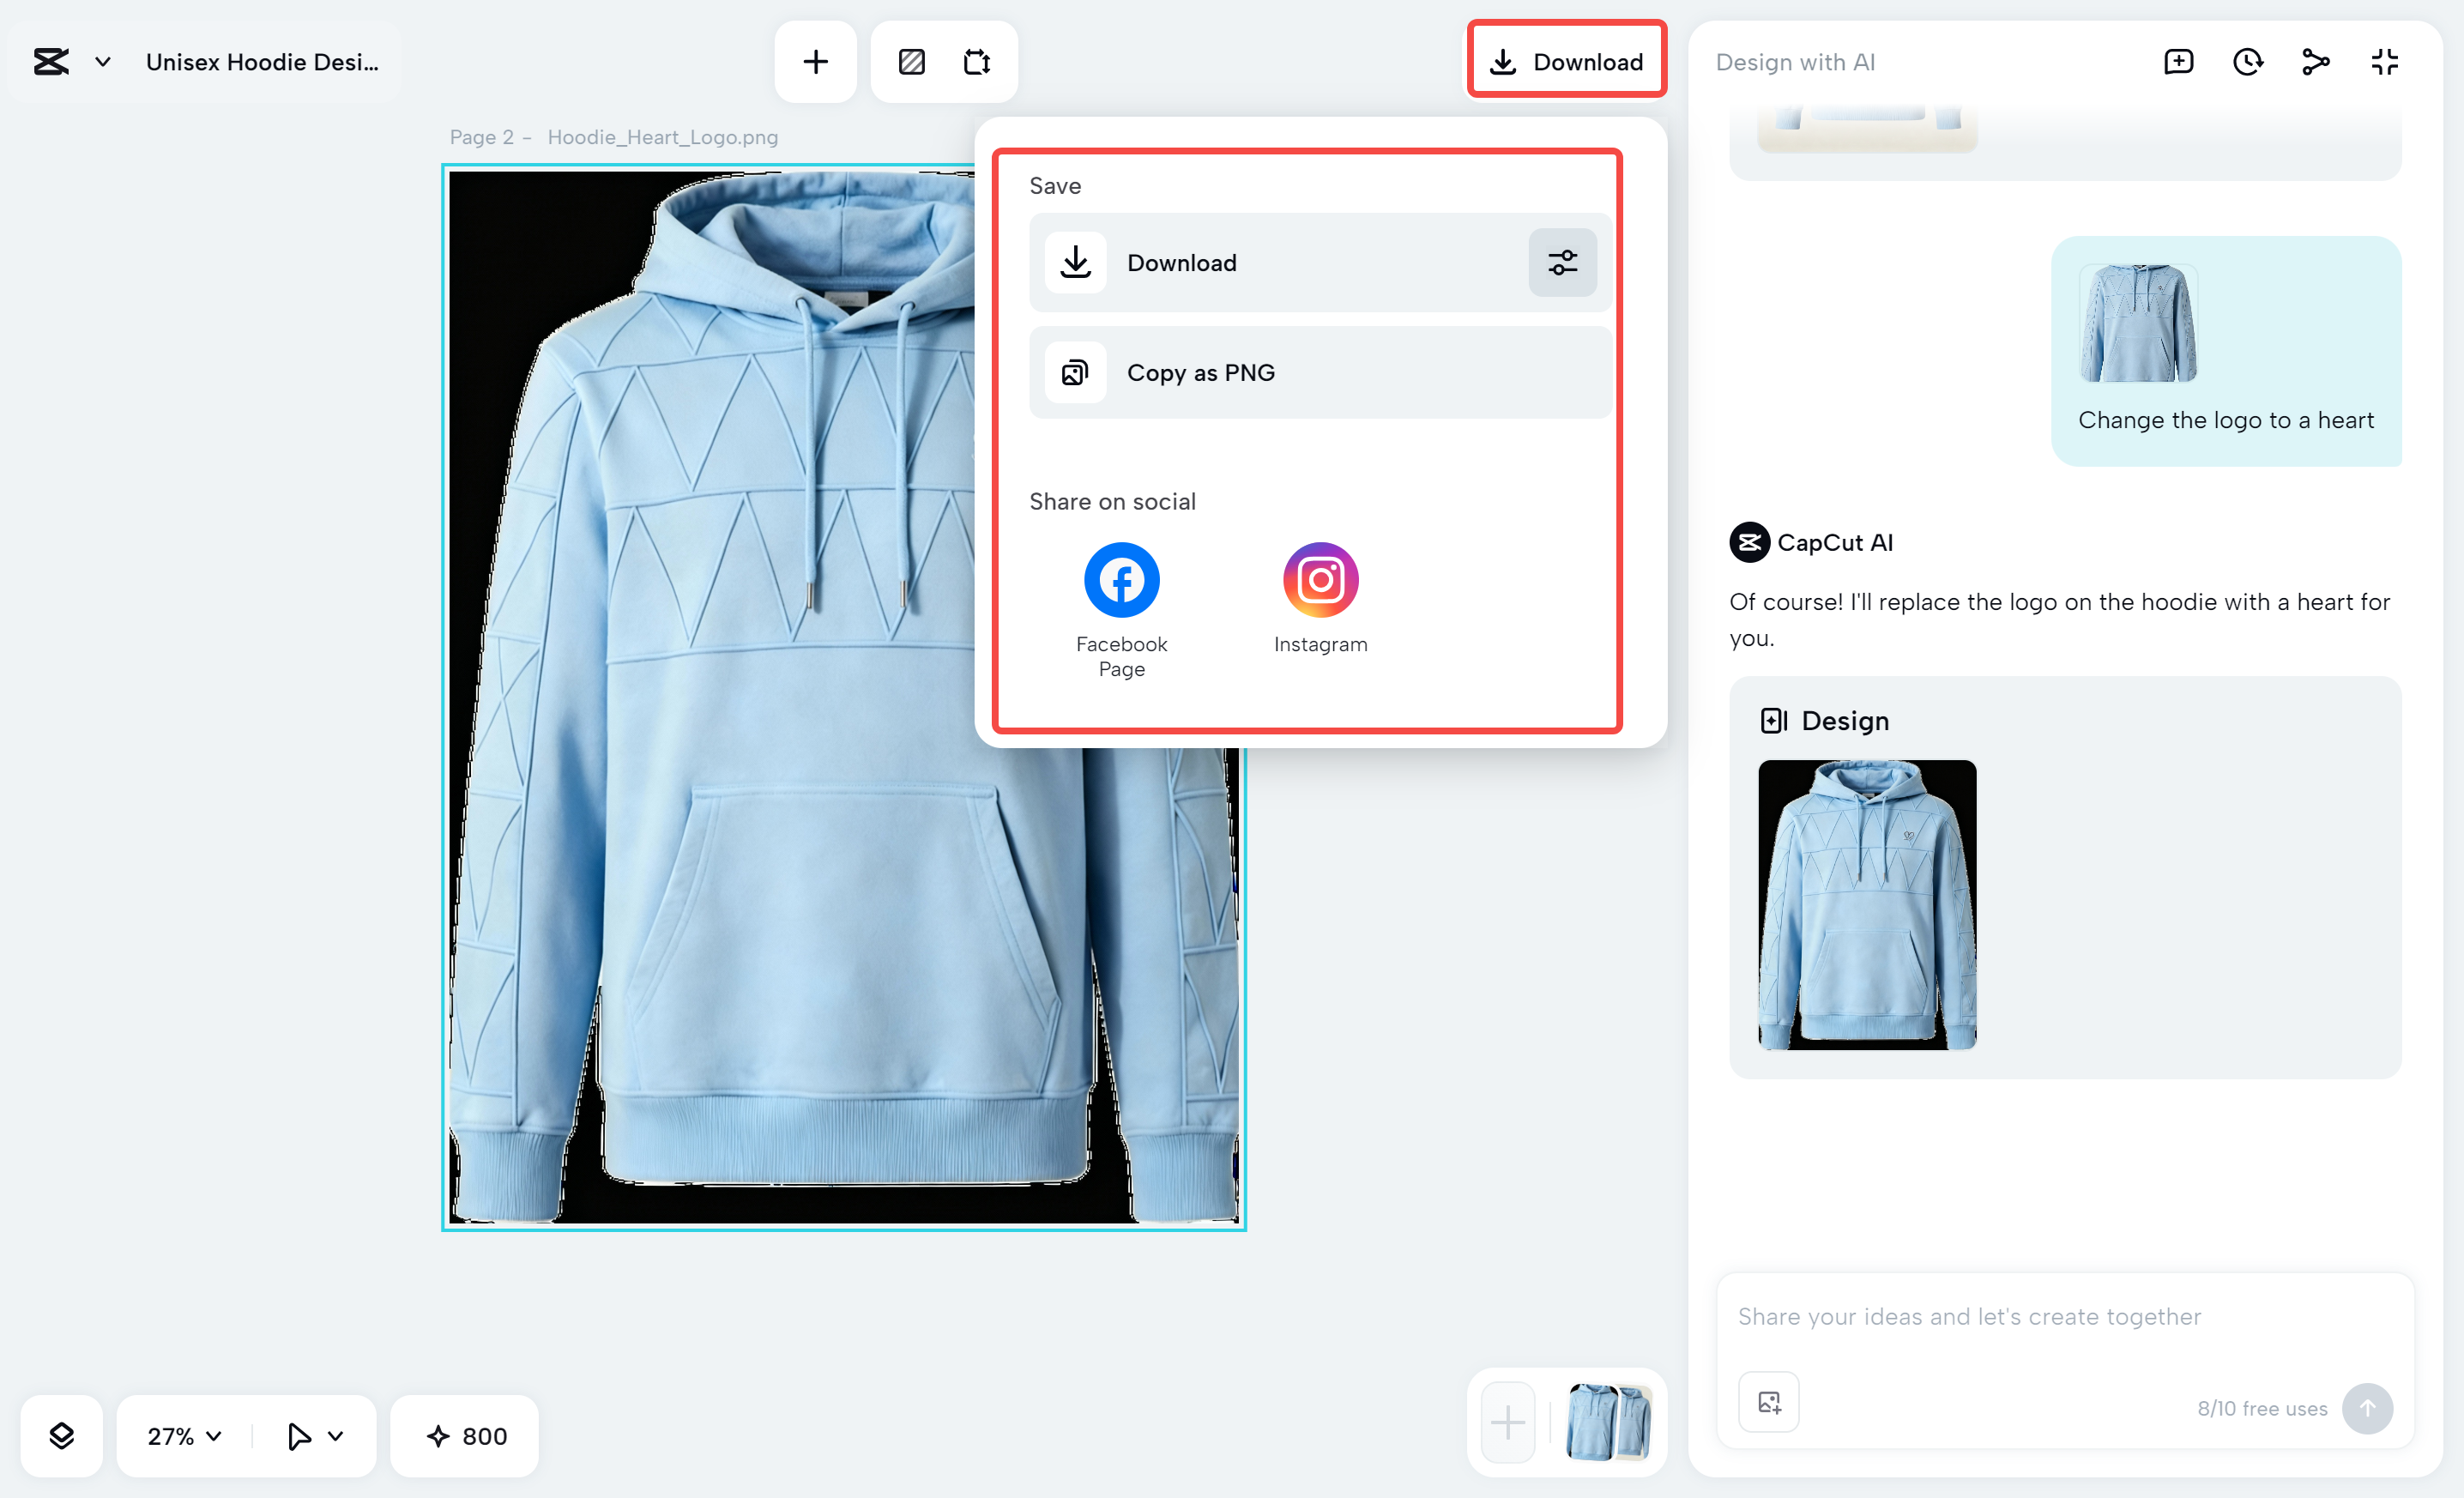Click the add page plus icon

[x=815, y=61]
